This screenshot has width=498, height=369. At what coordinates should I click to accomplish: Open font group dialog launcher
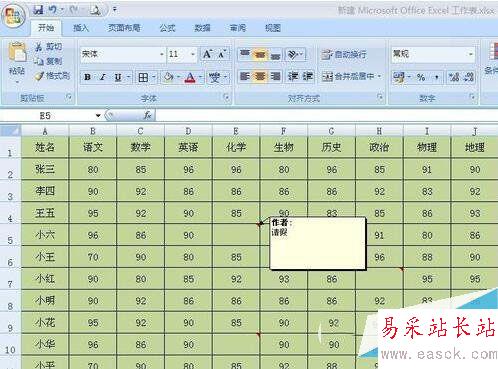click(226, 97)
